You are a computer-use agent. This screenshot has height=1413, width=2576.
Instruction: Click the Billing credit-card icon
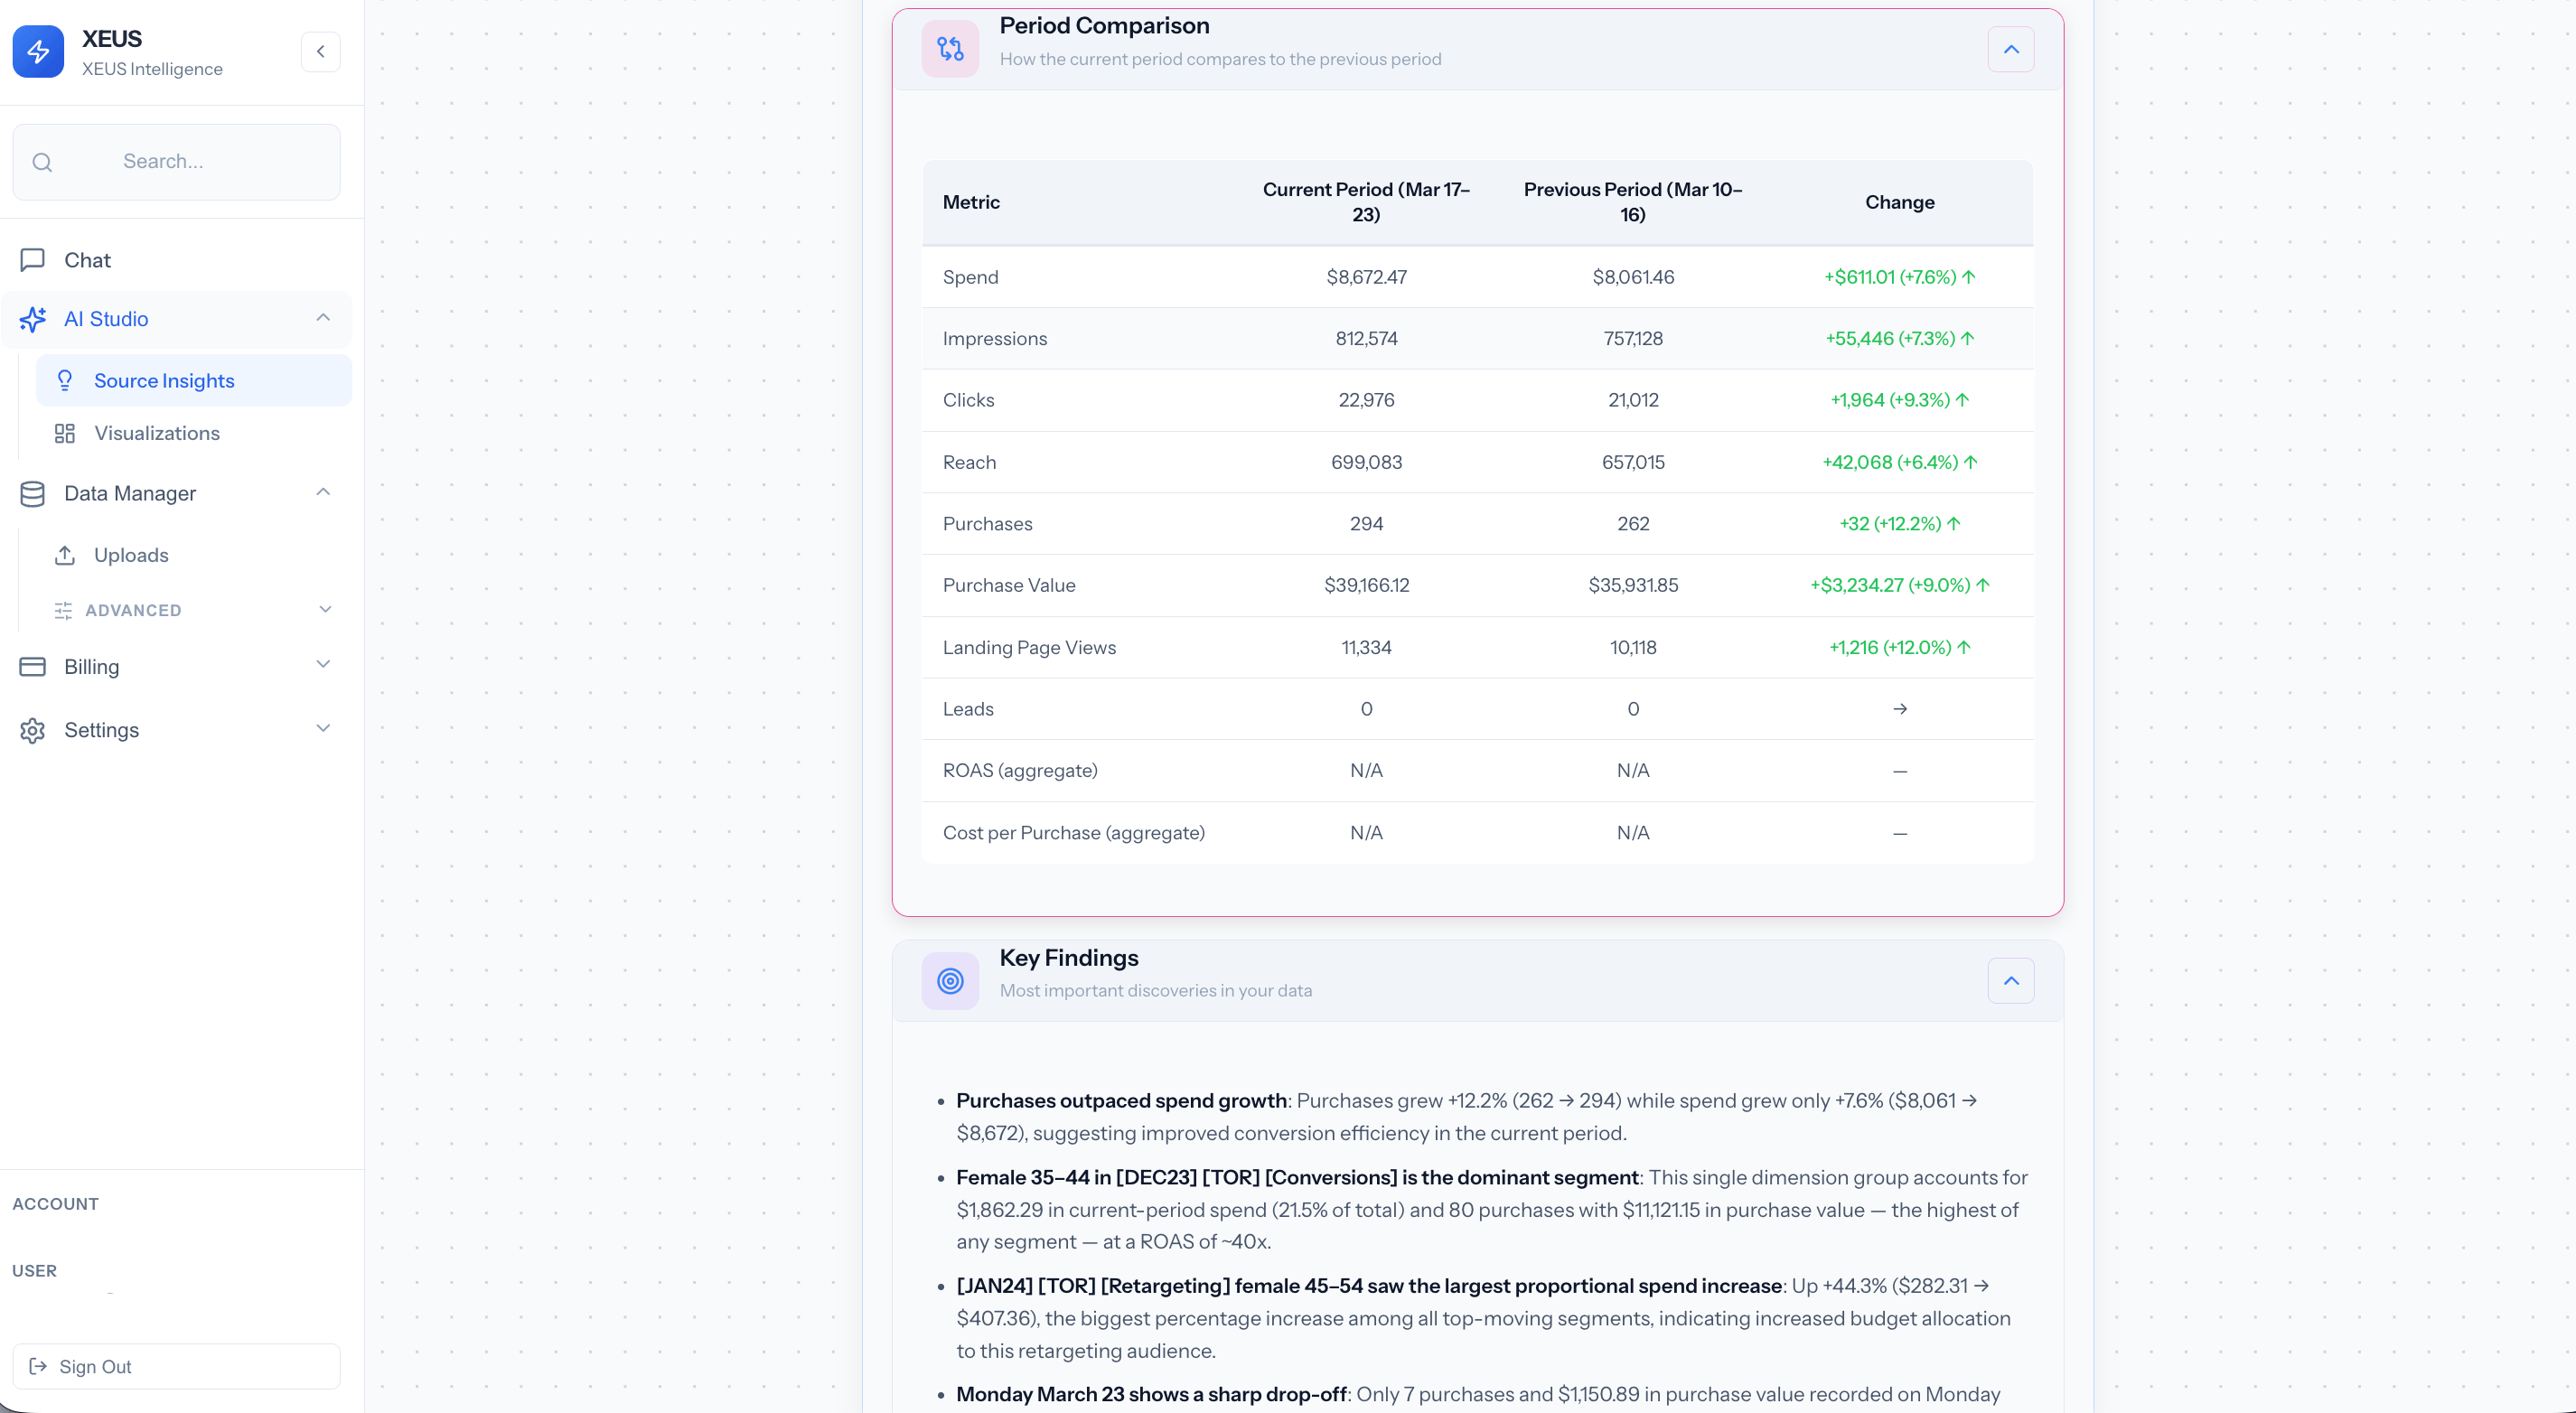pos(33,666)
